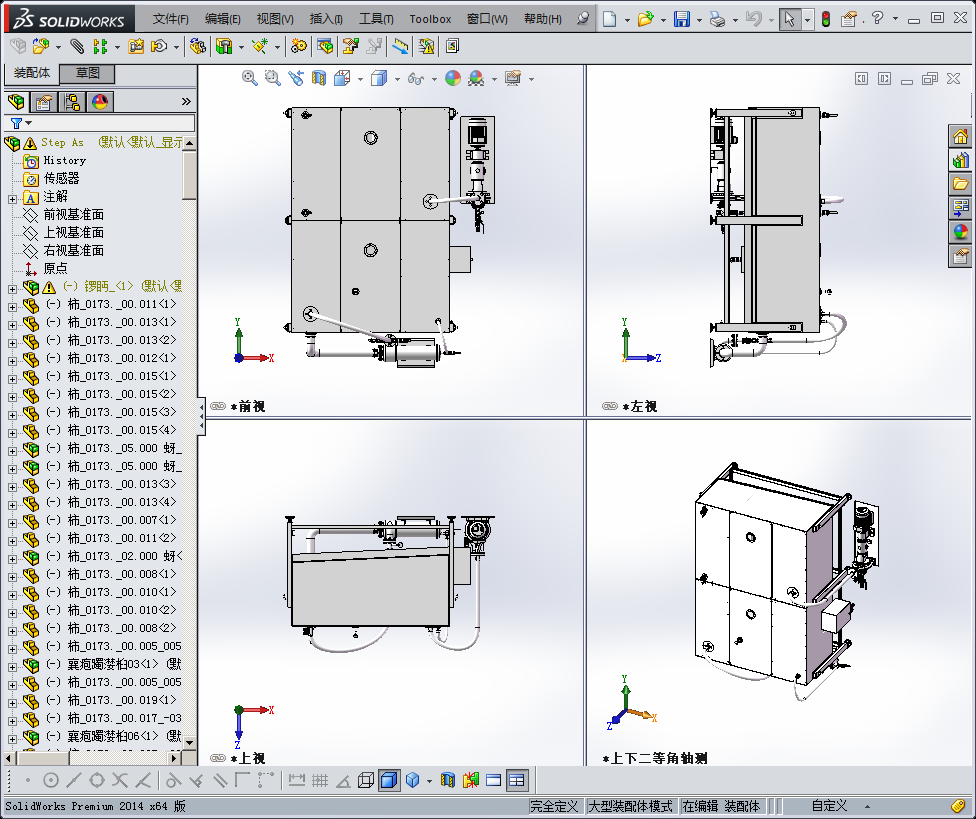976x819 pixels.
Task: Click the Print icon
Action: tap(718, 19)
